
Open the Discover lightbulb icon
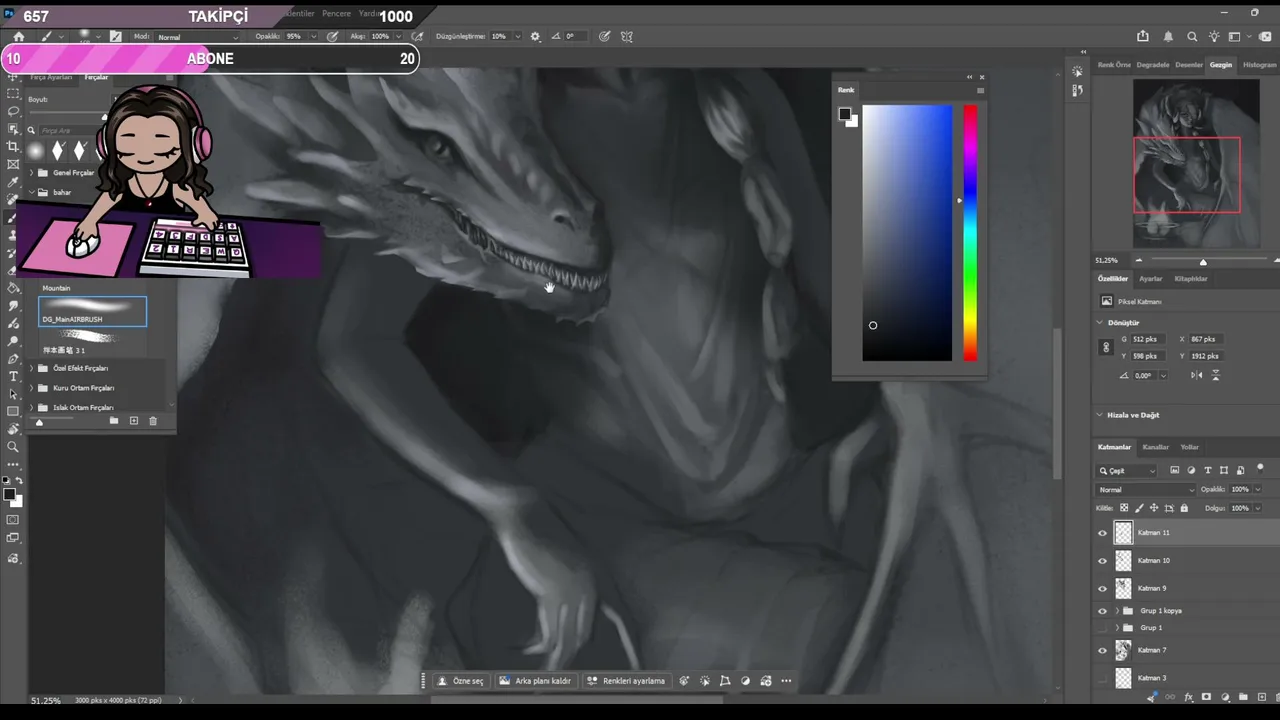tap(1214, 36)
